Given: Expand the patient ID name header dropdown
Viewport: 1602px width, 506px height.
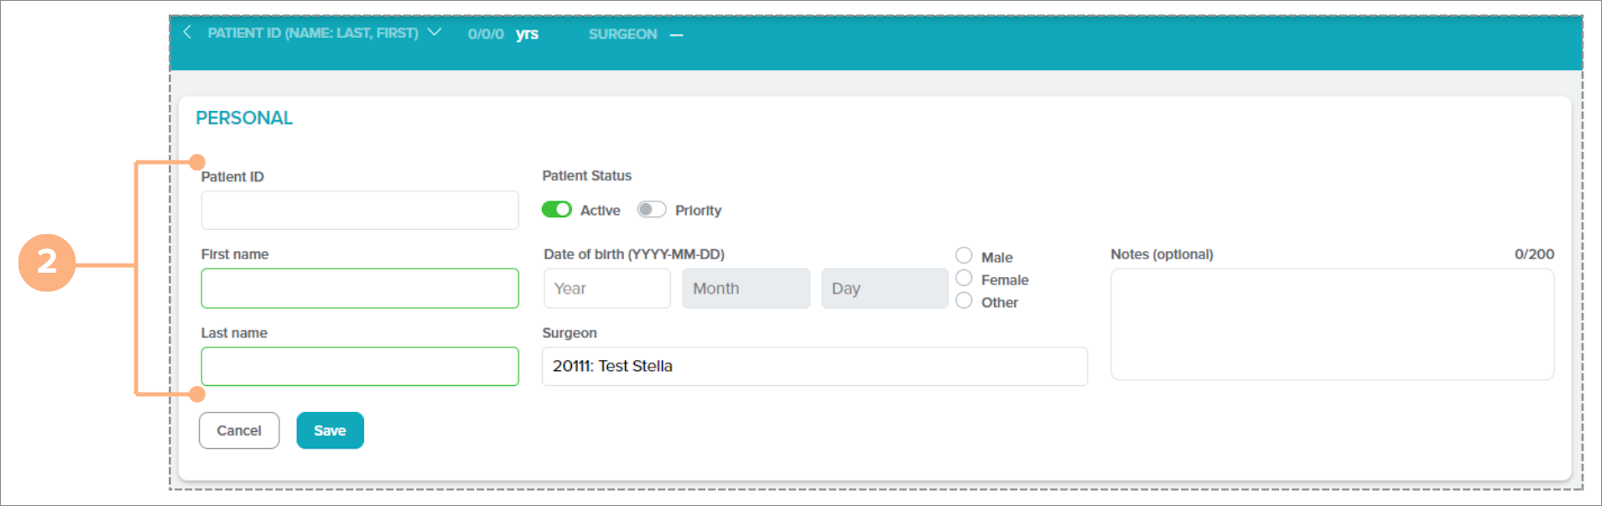Looking at the screenshot, I should pyautogui.click(x=434, y=32).
